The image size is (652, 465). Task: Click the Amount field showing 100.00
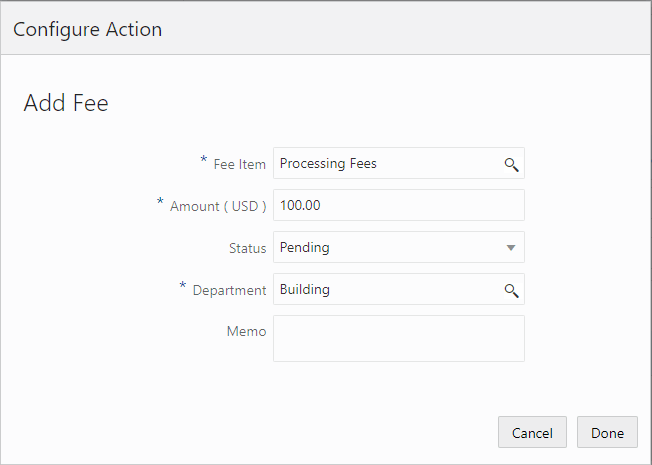(x=398, y=206)
